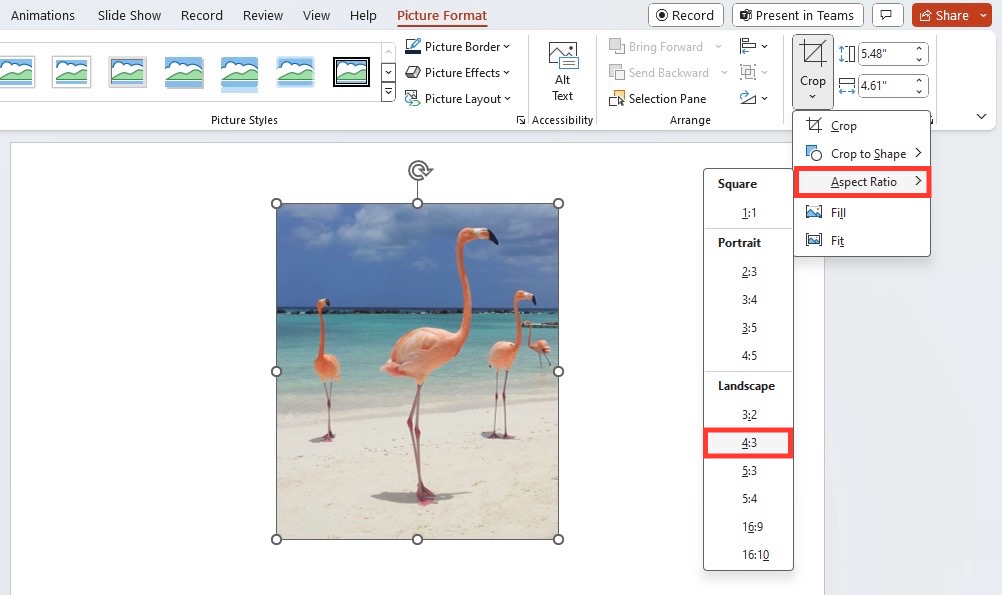Click the shape width input field
The height and width of the screenshot is (595, 1002).
click(886, 86)
